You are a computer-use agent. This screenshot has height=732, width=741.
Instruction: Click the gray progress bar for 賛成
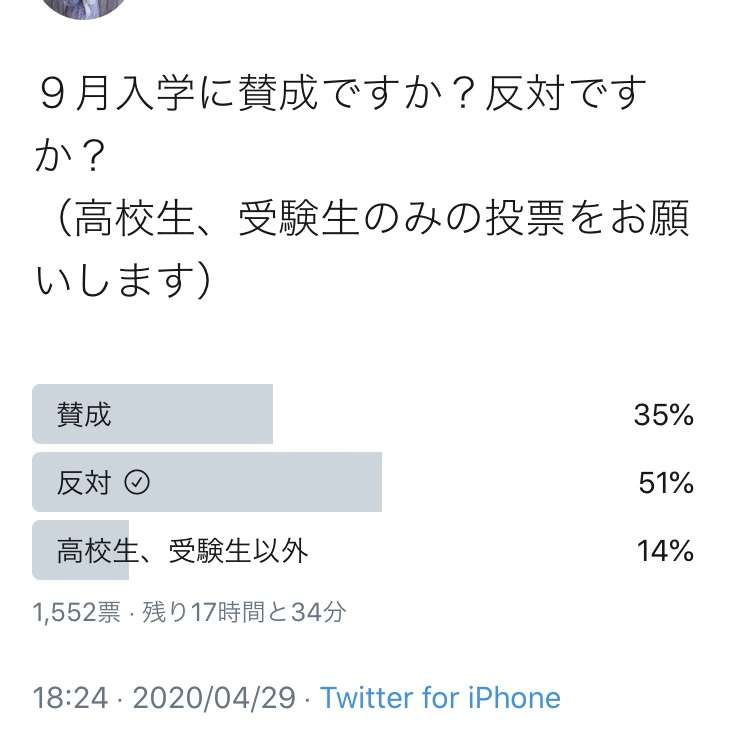(x=153, y=414)
